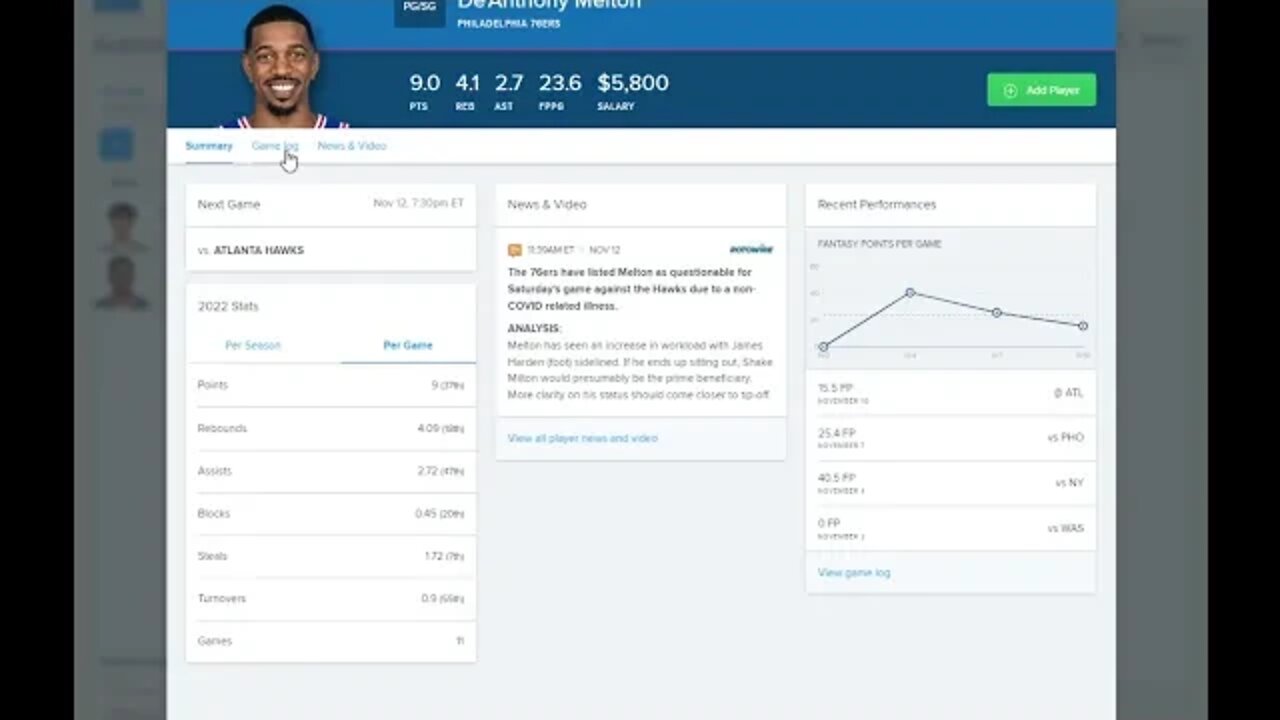Click the Turnovers stat row
The width and height of the screenshot is (1280, 720).
point(331,598)
